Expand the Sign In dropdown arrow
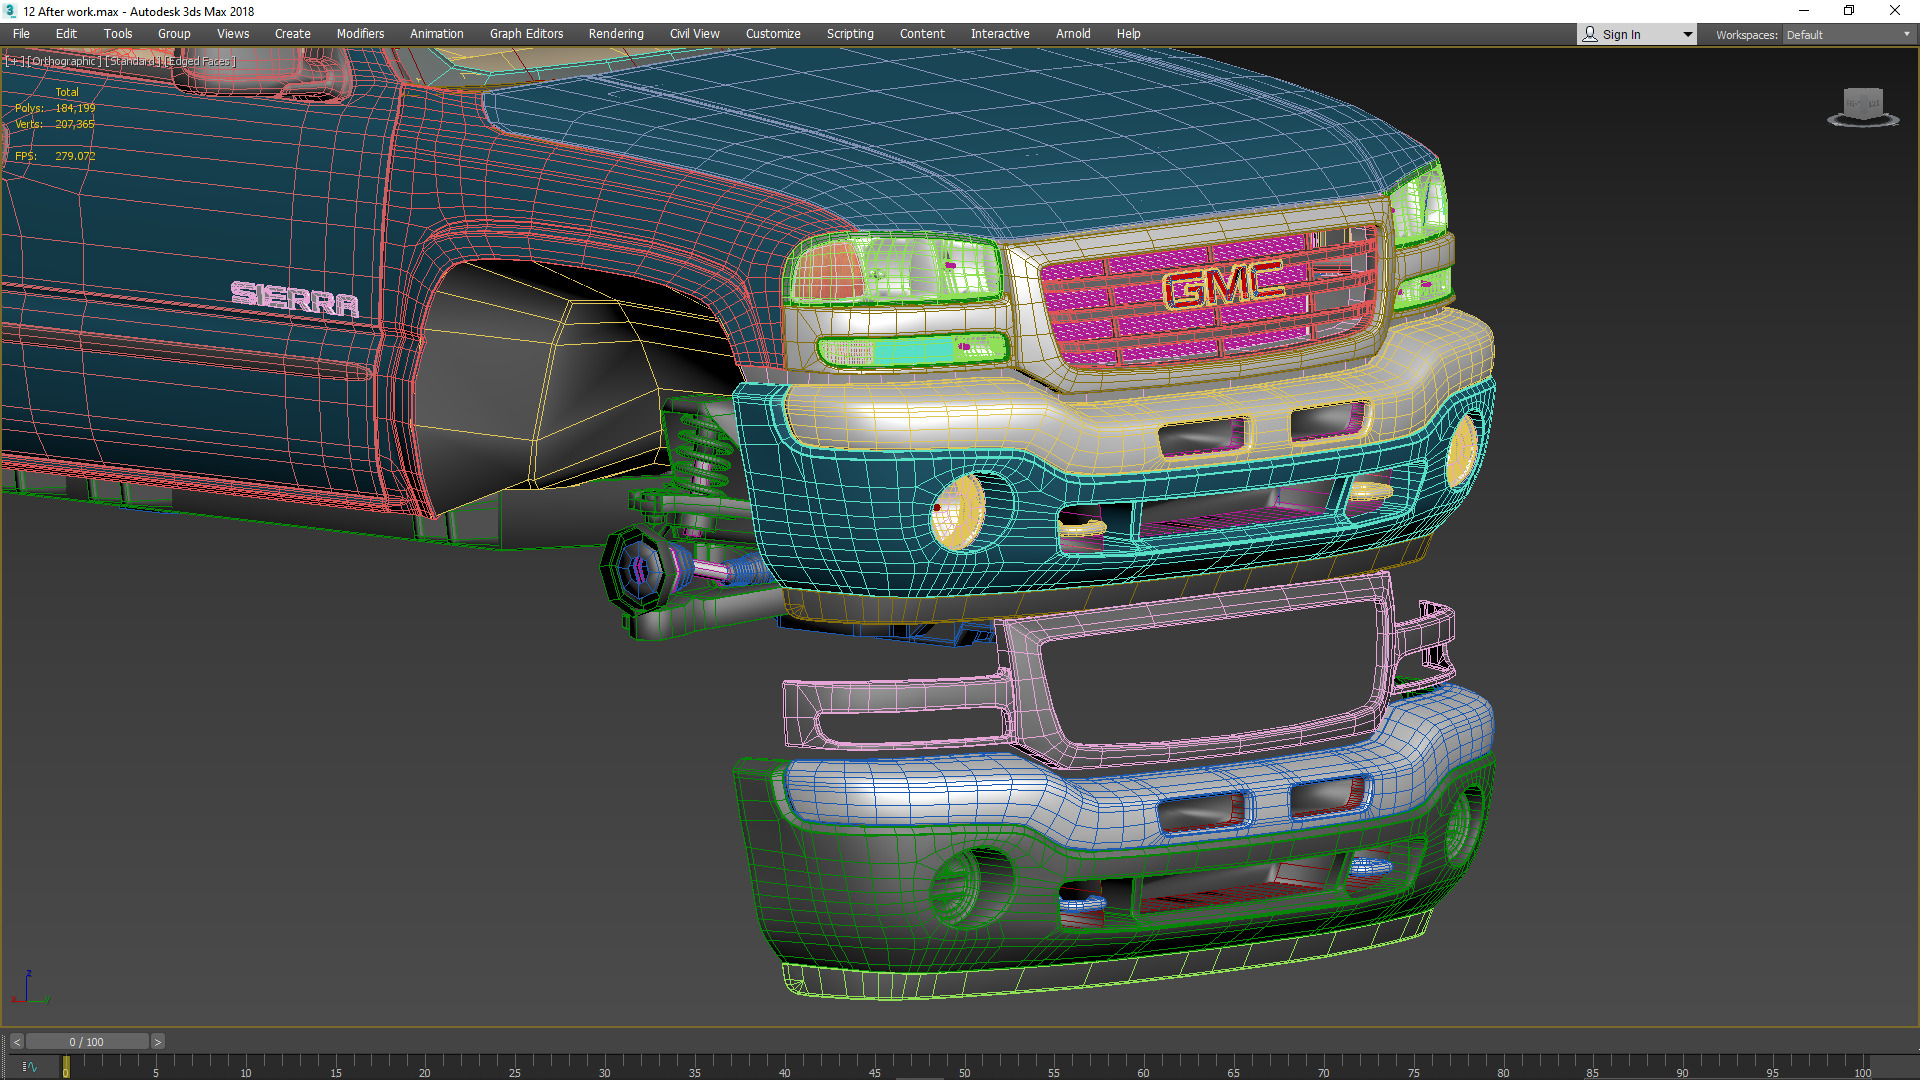 point(1688,35)
